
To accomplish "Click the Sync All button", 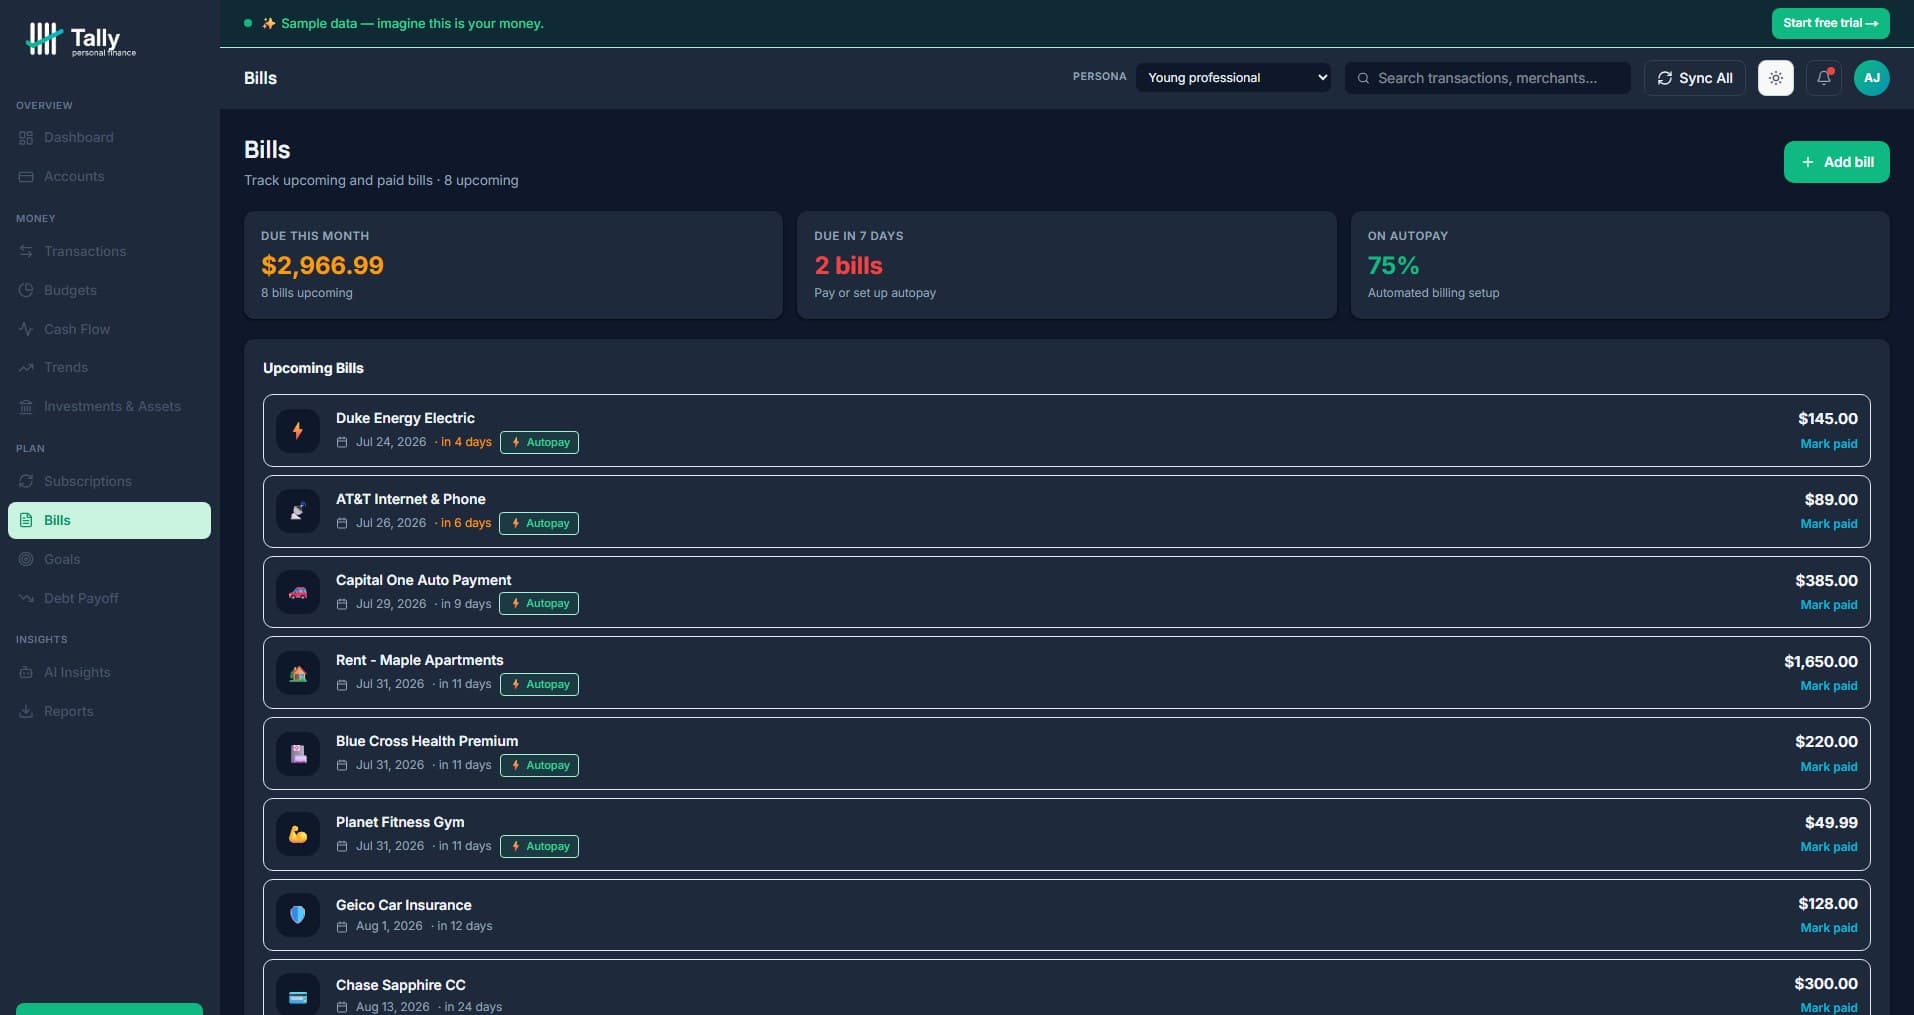I will tap(1694, 78).
